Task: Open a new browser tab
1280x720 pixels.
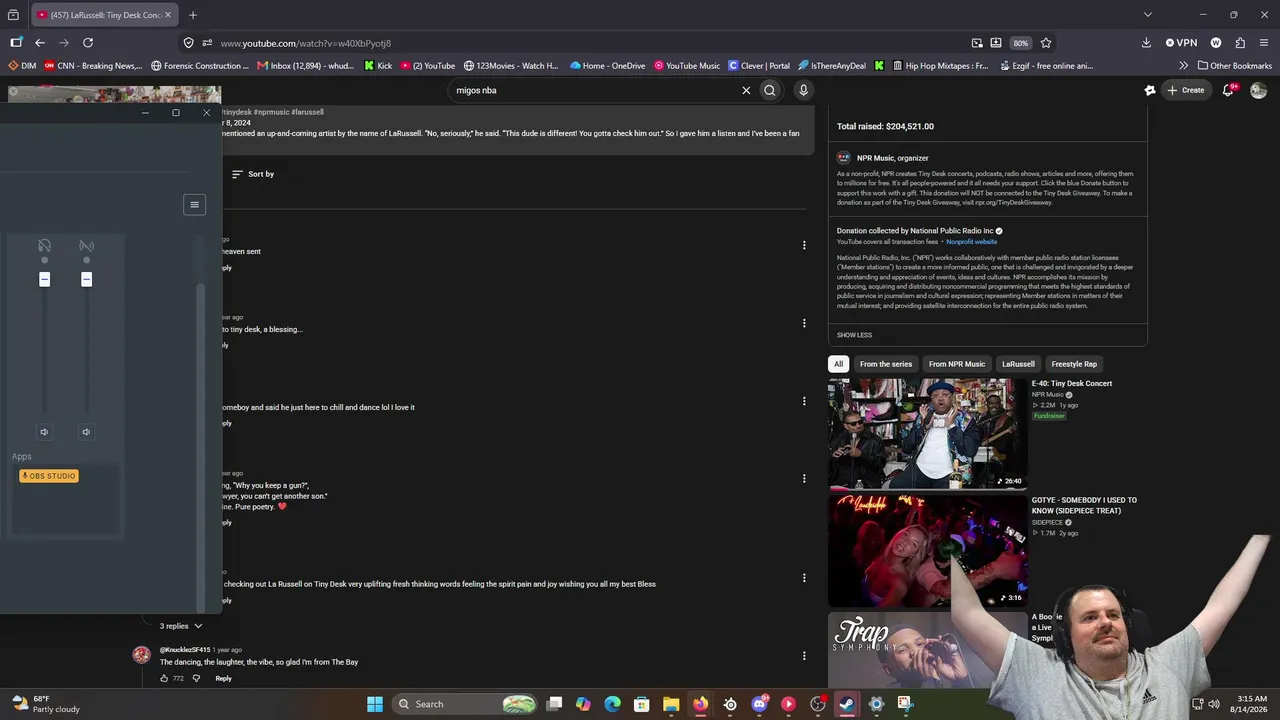Action: [x=193, y=15]
